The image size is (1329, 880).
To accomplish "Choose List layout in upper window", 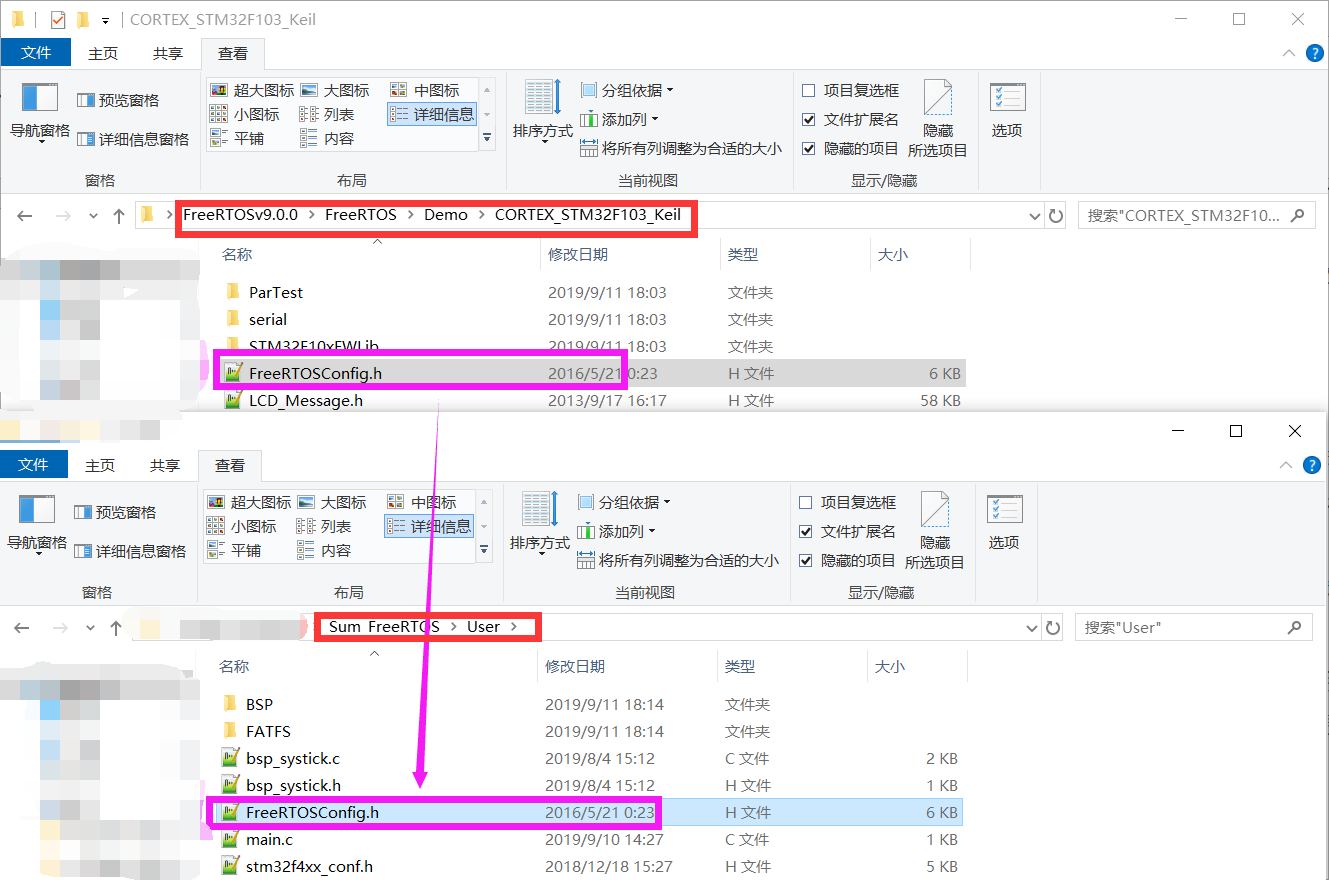I will coord(327,114).
